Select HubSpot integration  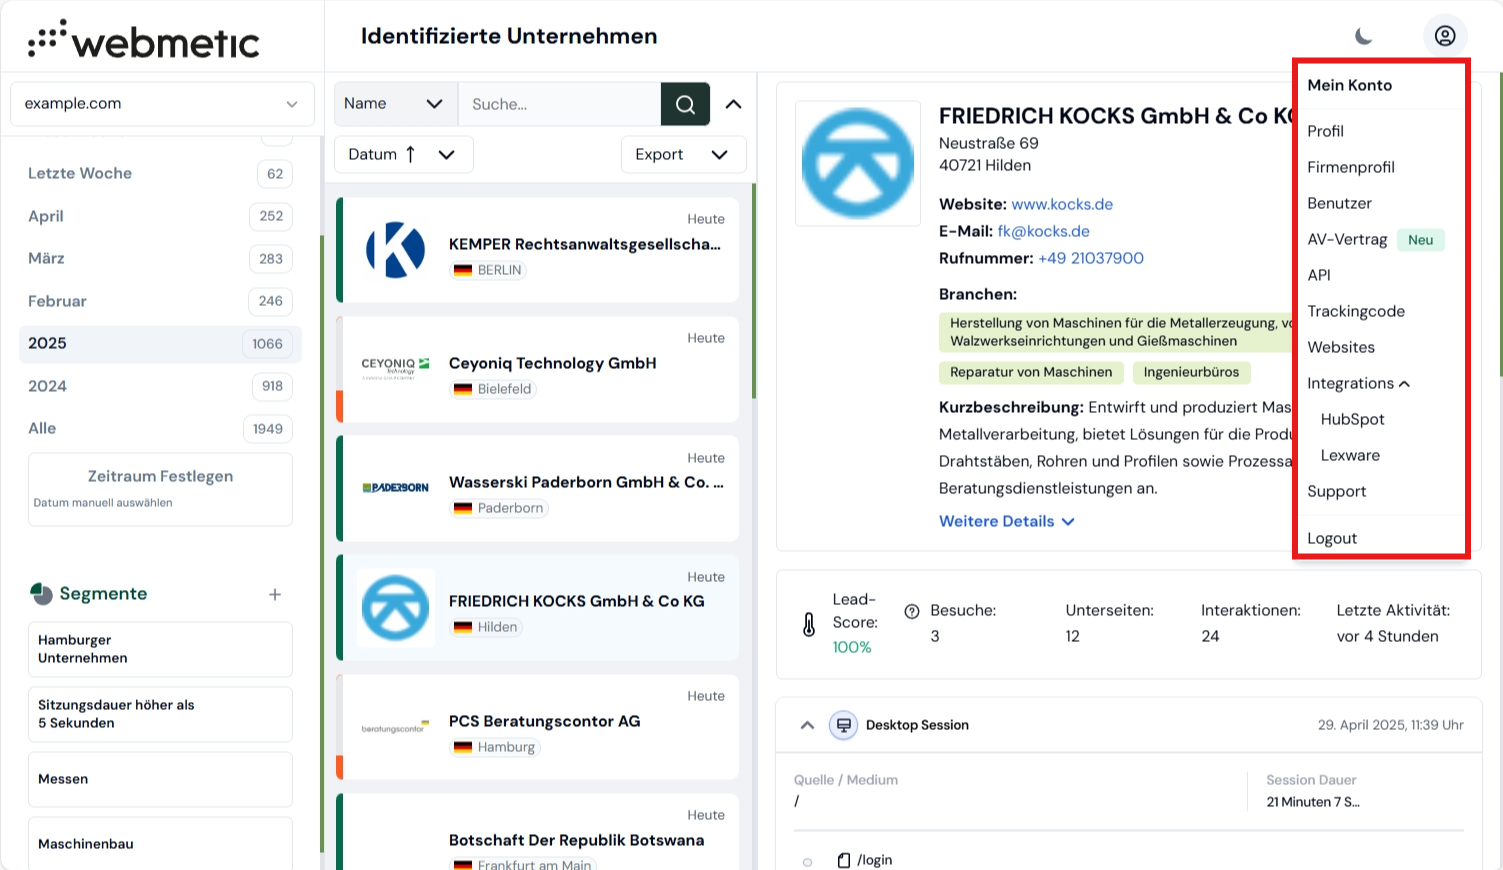tap(1352, 419)
